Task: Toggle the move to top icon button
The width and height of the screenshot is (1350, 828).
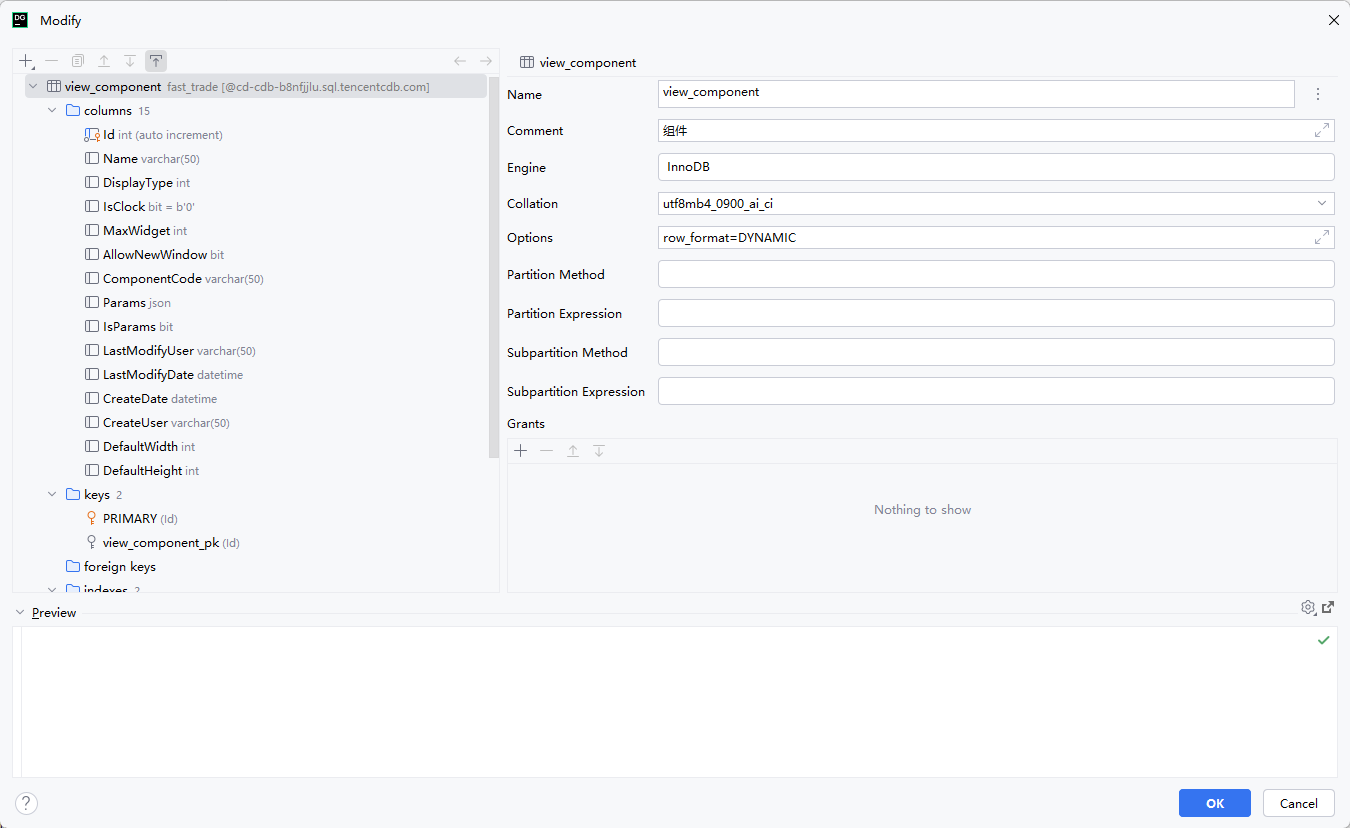Action: click(x=156, y=61)
